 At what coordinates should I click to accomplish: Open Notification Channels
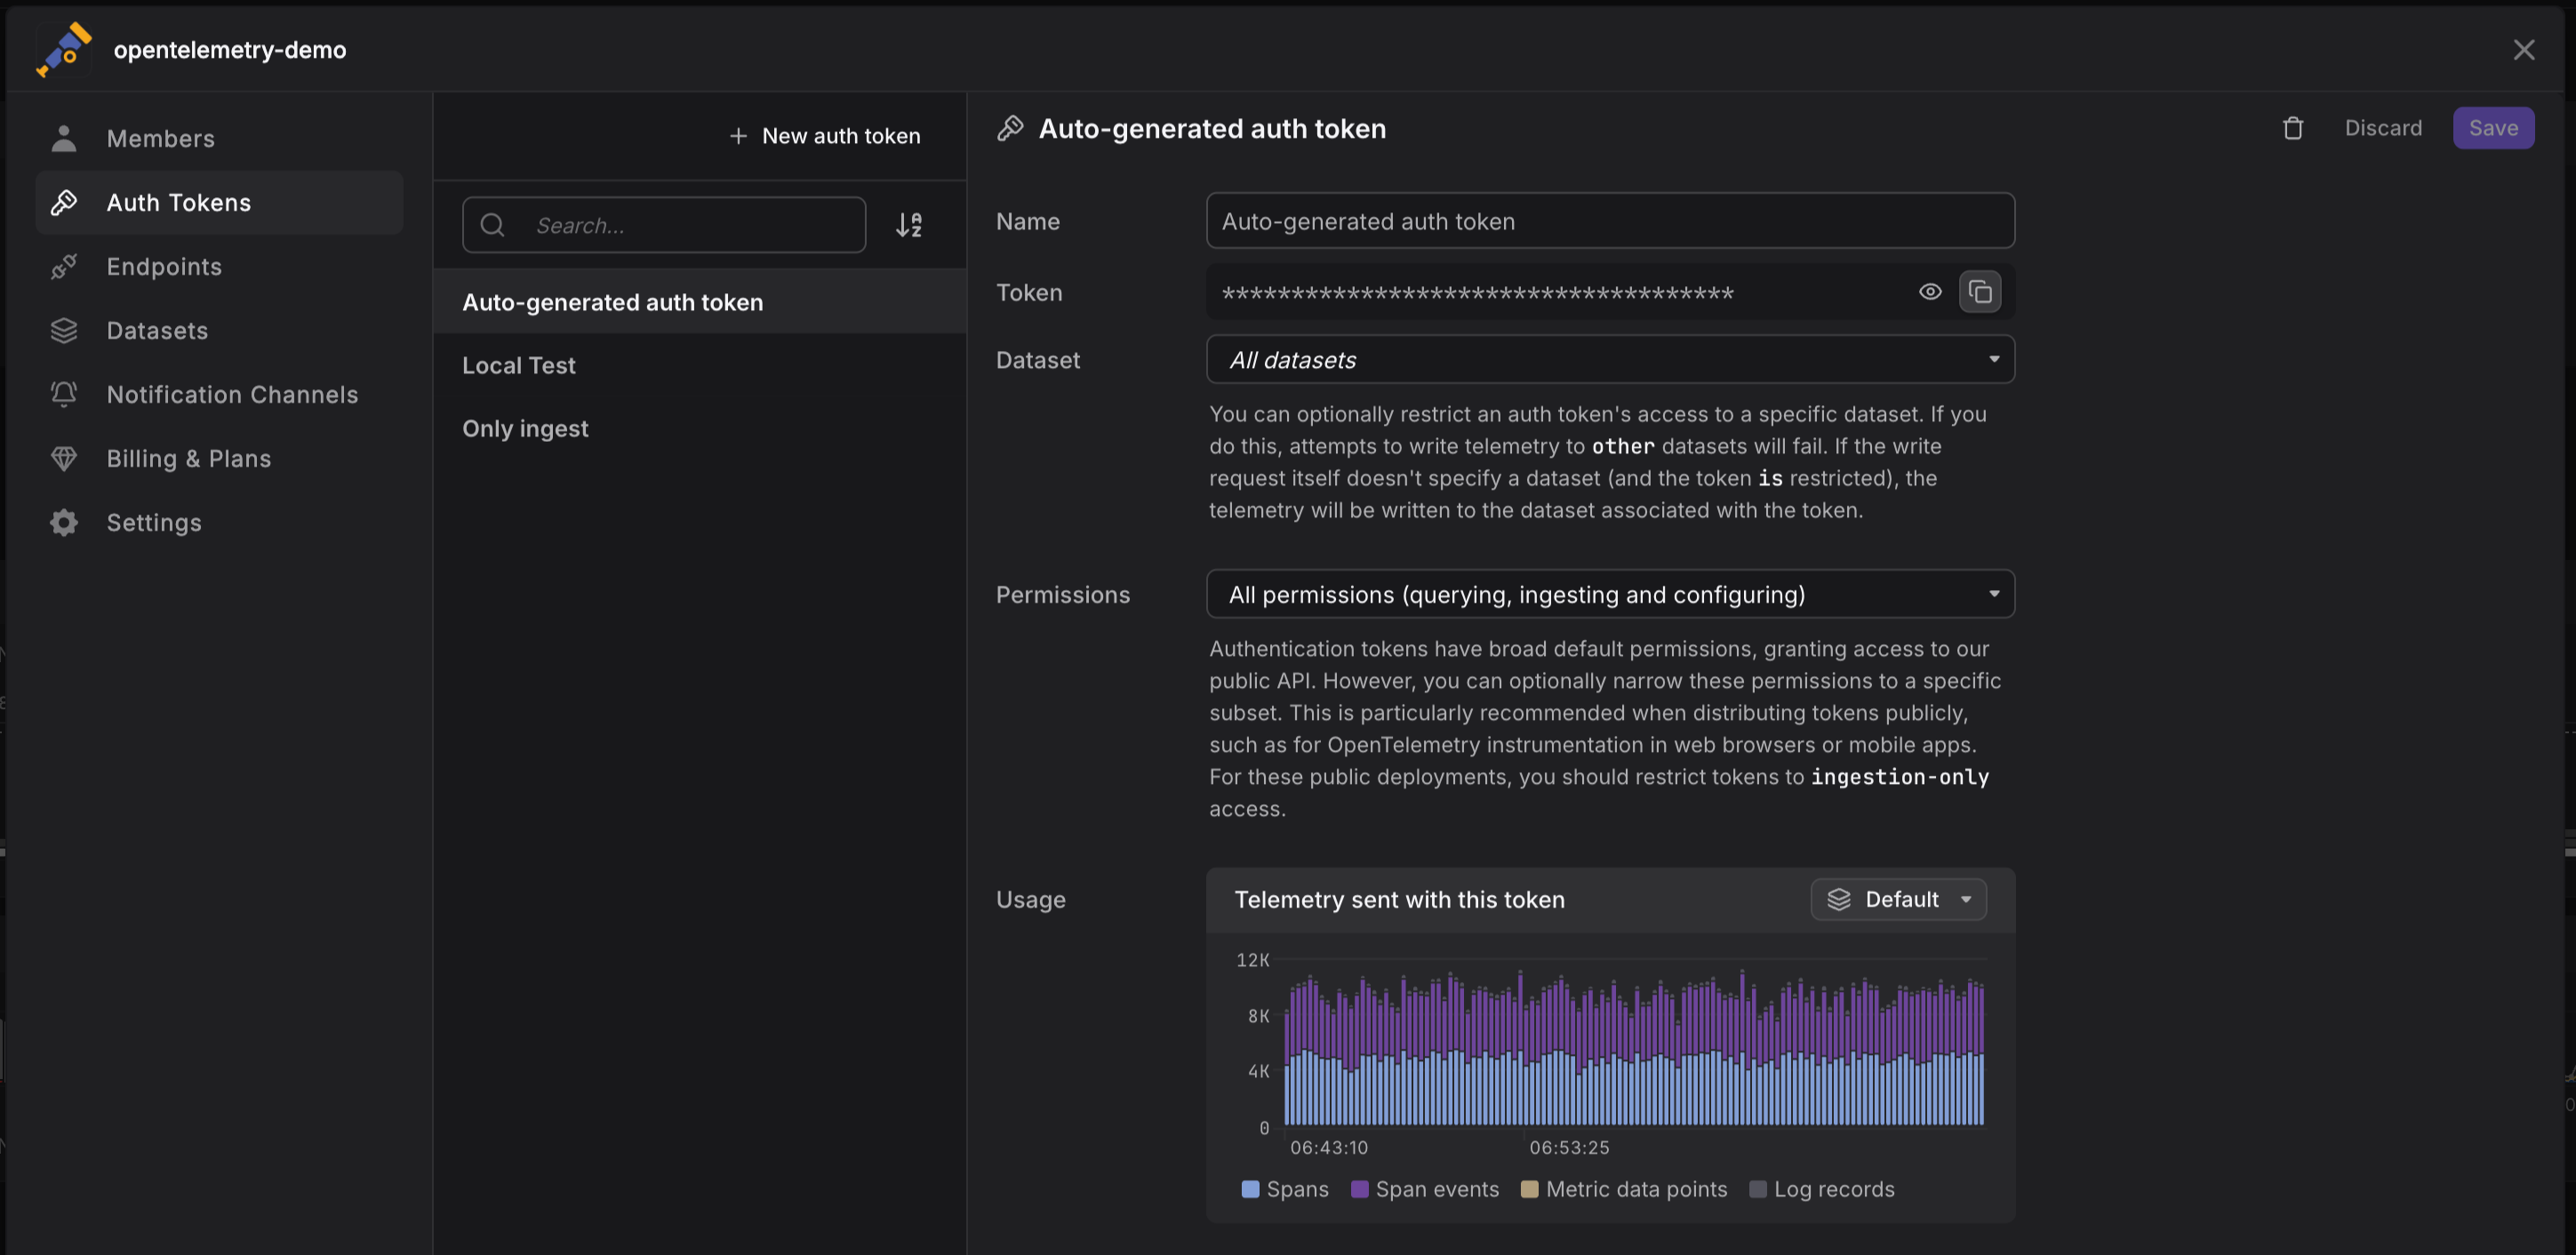point(232,395)
